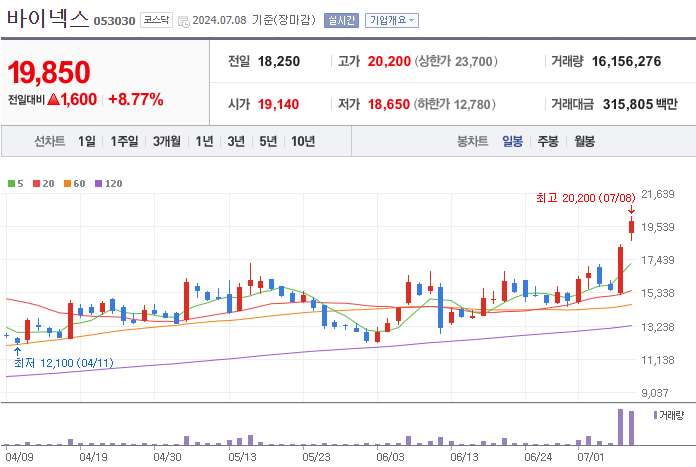This screenshot has width=696, height=467.
Task: Switch to the 1년 line chart
Action: 204,141
